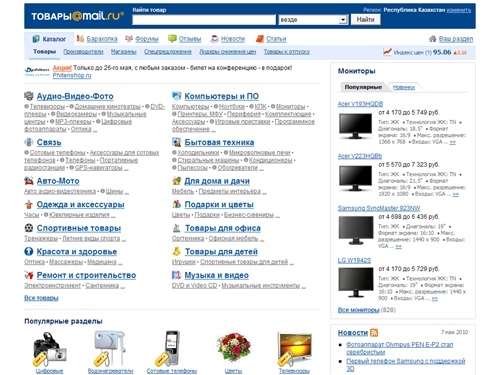
Task: Open the Лидеры снижения цен tab
Action: [x=228, y=52]
